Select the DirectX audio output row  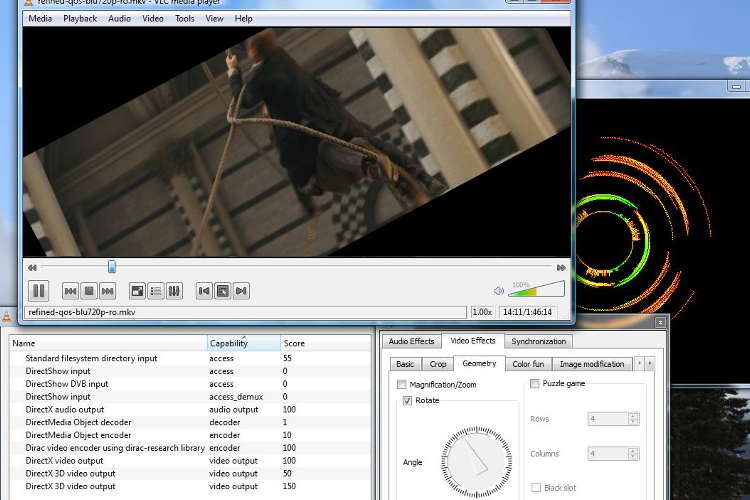(64, 409)
